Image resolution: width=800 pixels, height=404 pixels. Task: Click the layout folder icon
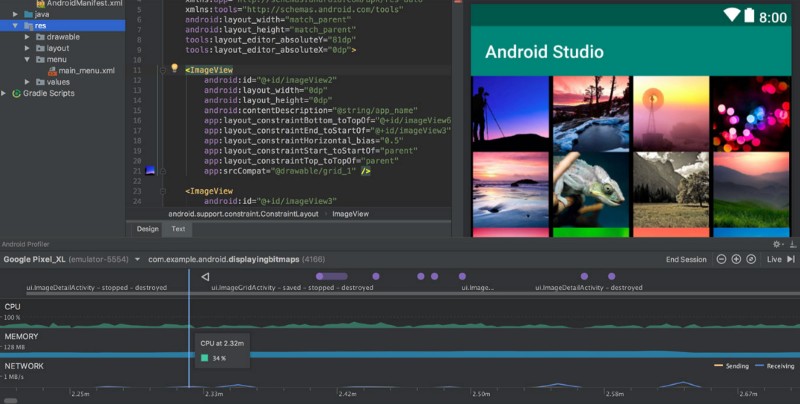pos(40,48)
